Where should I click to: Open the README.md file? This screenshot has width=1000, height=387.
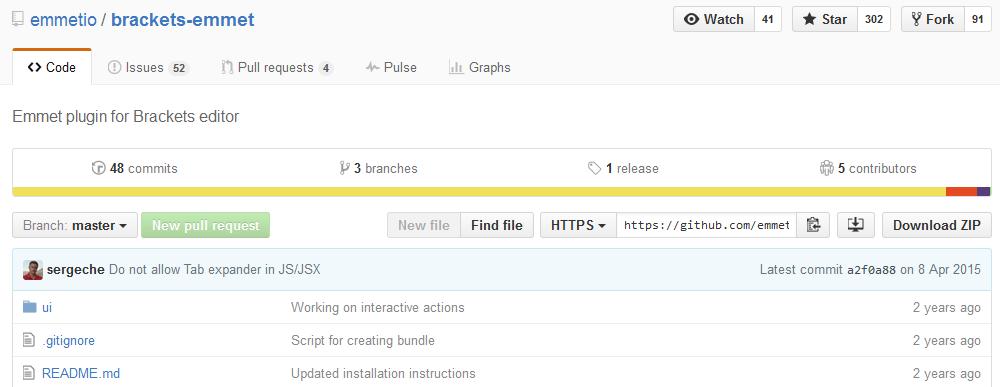pos(81,373)
